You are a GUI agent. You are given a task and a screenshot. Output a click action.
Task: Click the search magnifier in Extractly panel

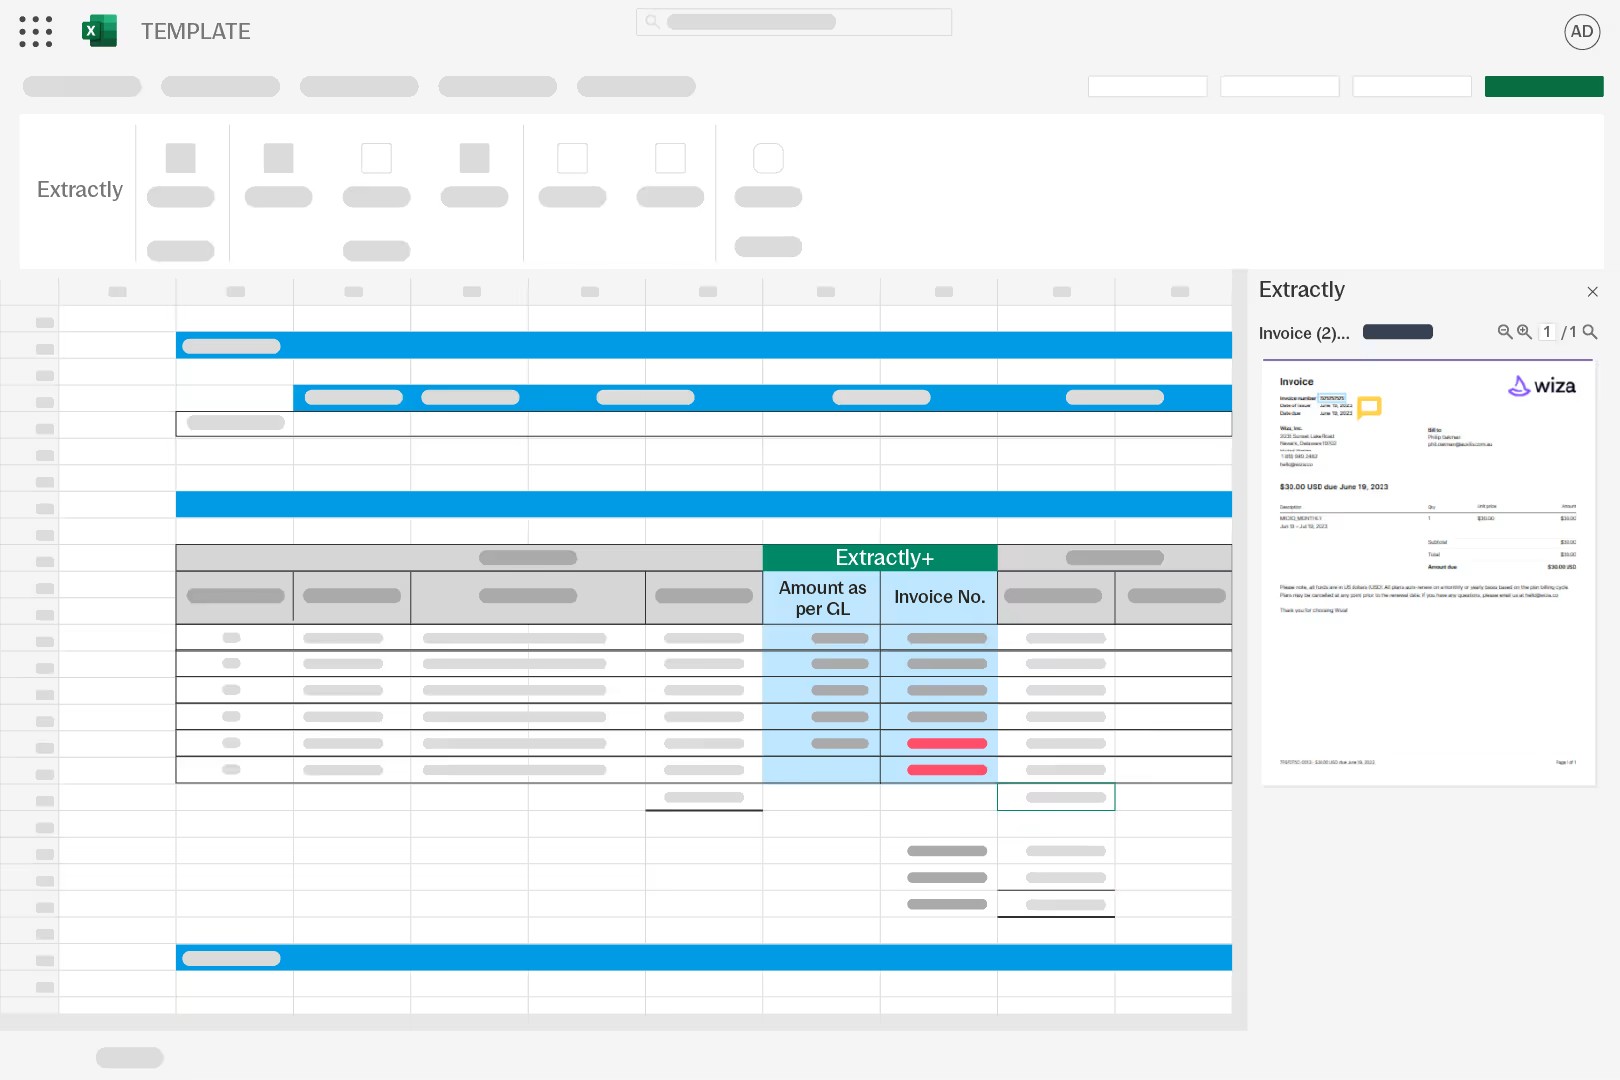tap(1590, 332)
